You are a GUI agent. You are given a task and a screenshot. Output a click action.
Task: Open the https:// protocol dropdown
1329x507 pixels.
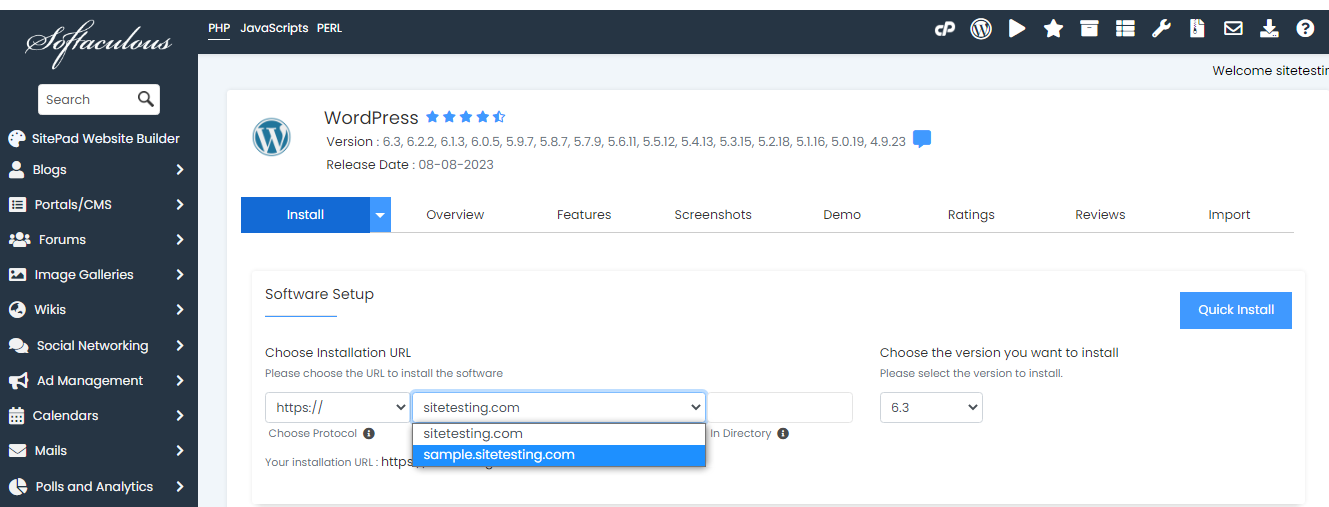(x=338, y=407)
